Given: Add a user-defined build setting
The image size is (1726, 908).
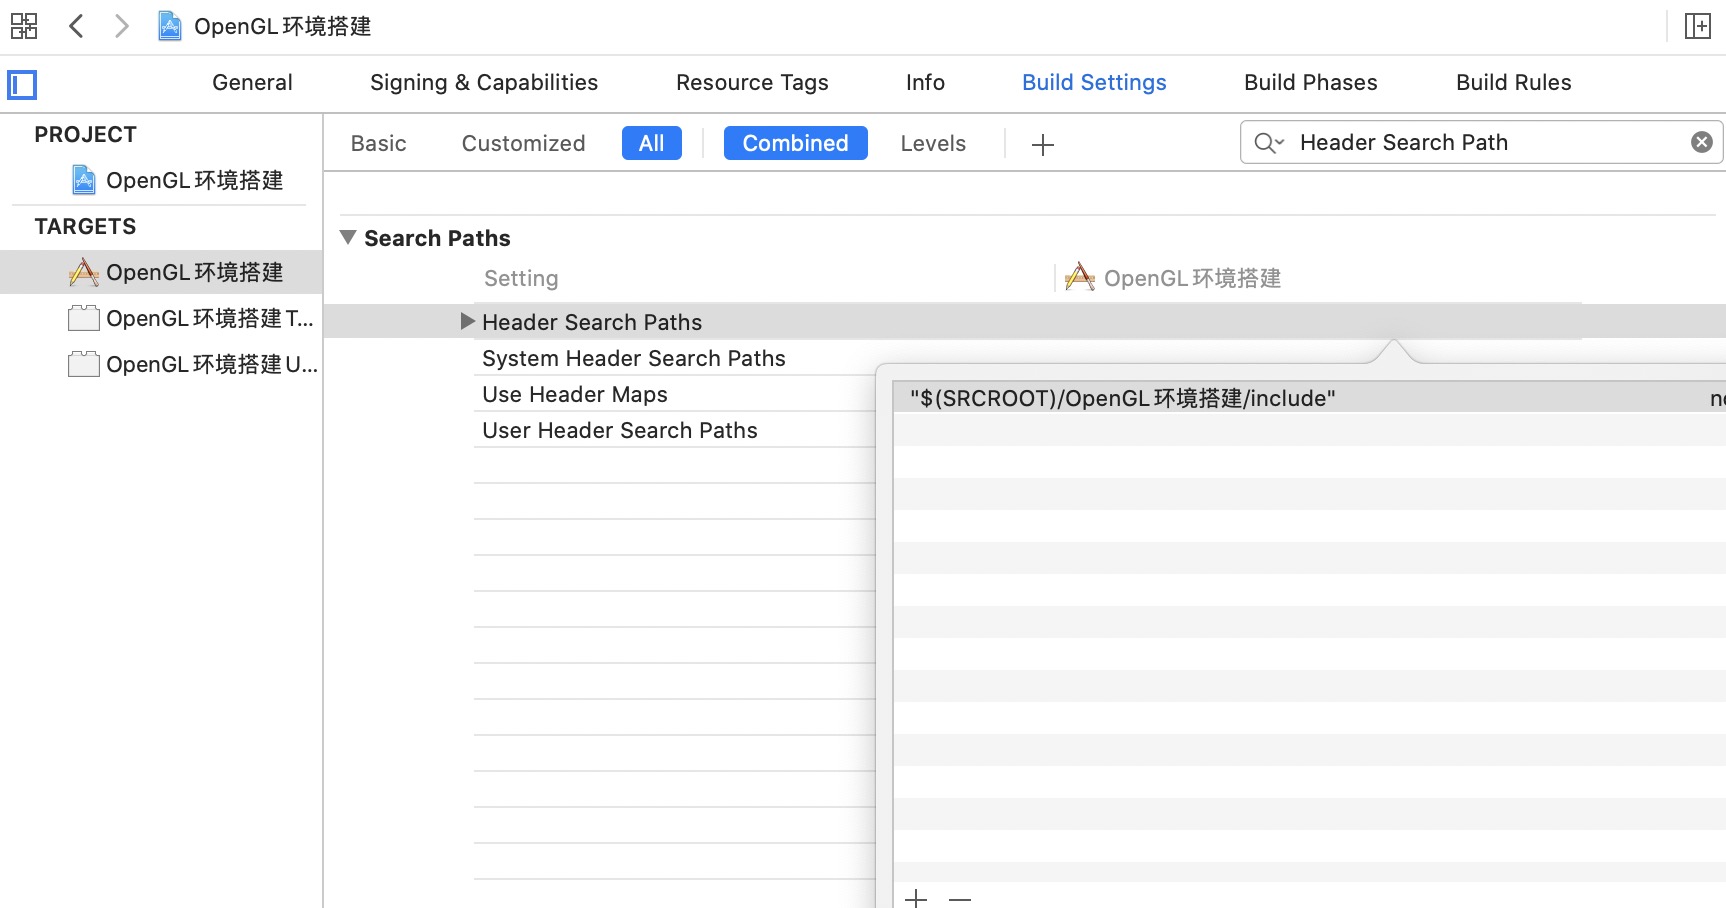Looking at the screenshot, I should point(1043,145).
